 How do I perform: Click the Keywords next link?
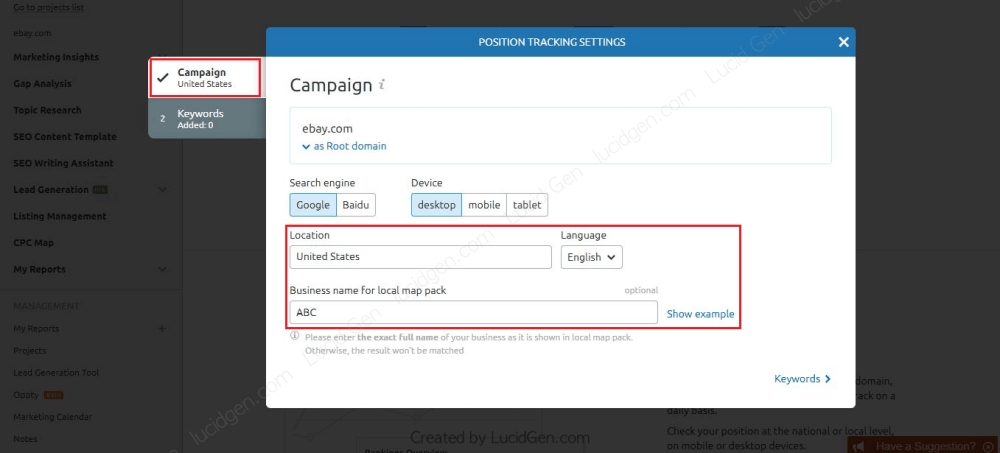click(x=802, y=379)
